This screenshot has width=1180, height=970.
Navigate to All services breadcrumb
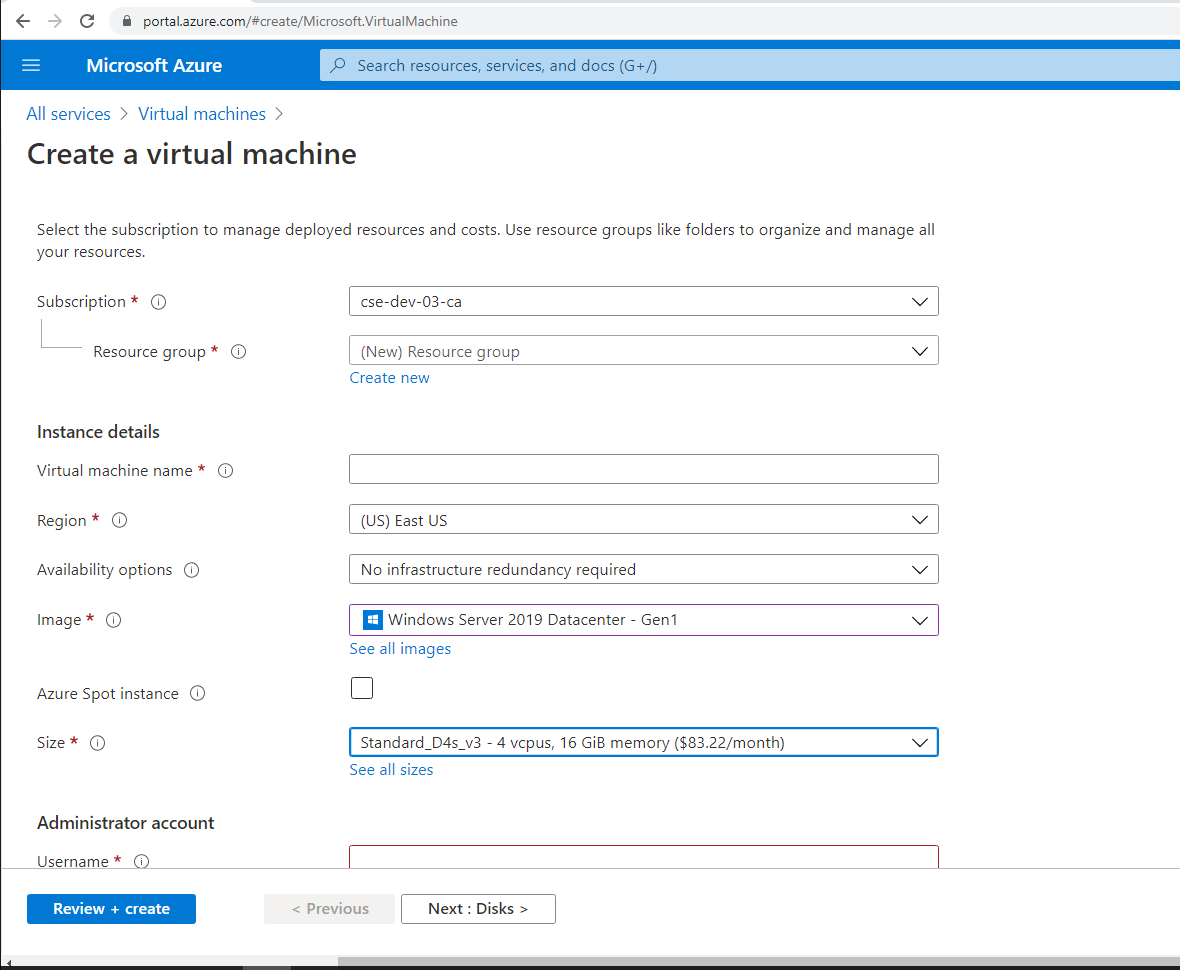pyautogui.click(x=68, y=113)
